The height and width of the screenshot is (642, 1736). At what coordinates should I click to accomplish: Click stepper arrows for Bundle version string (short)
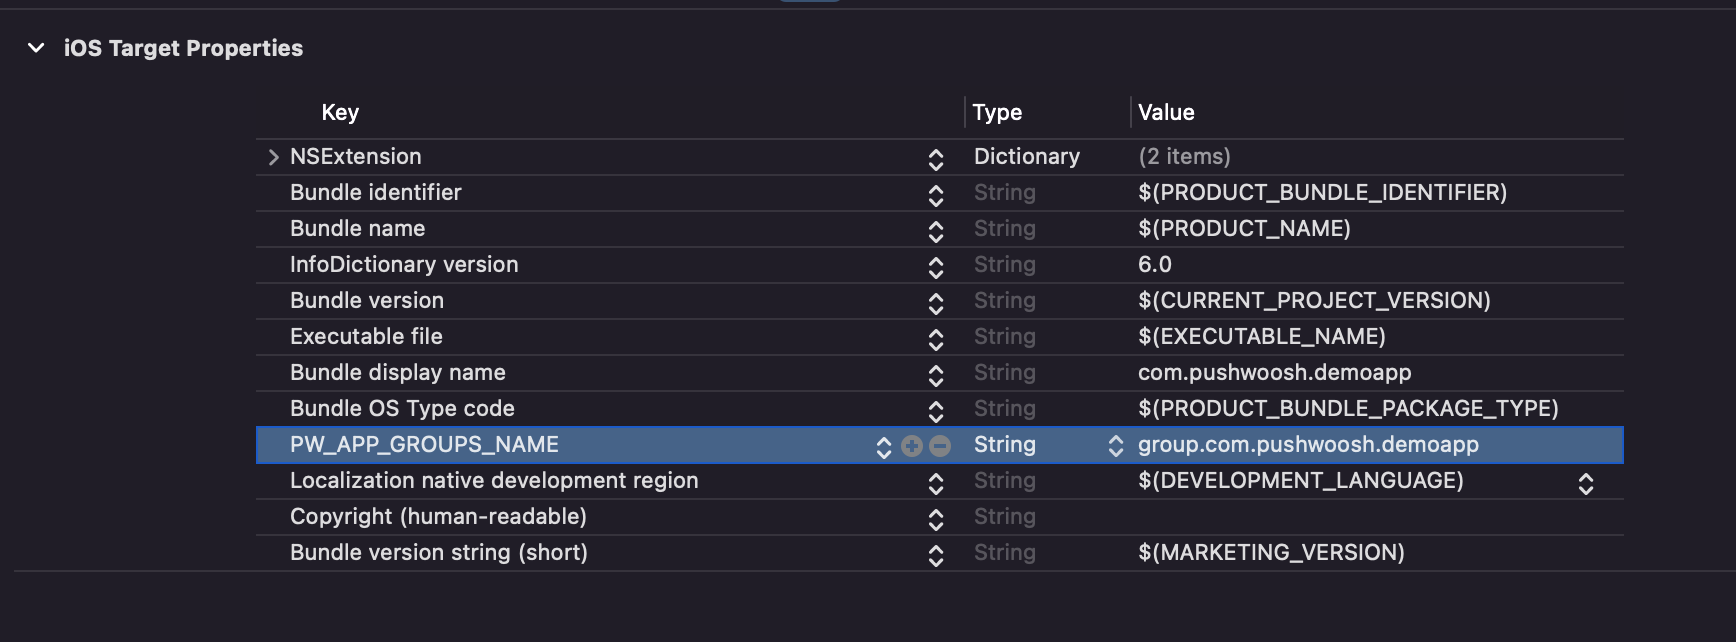click(935, 555)
